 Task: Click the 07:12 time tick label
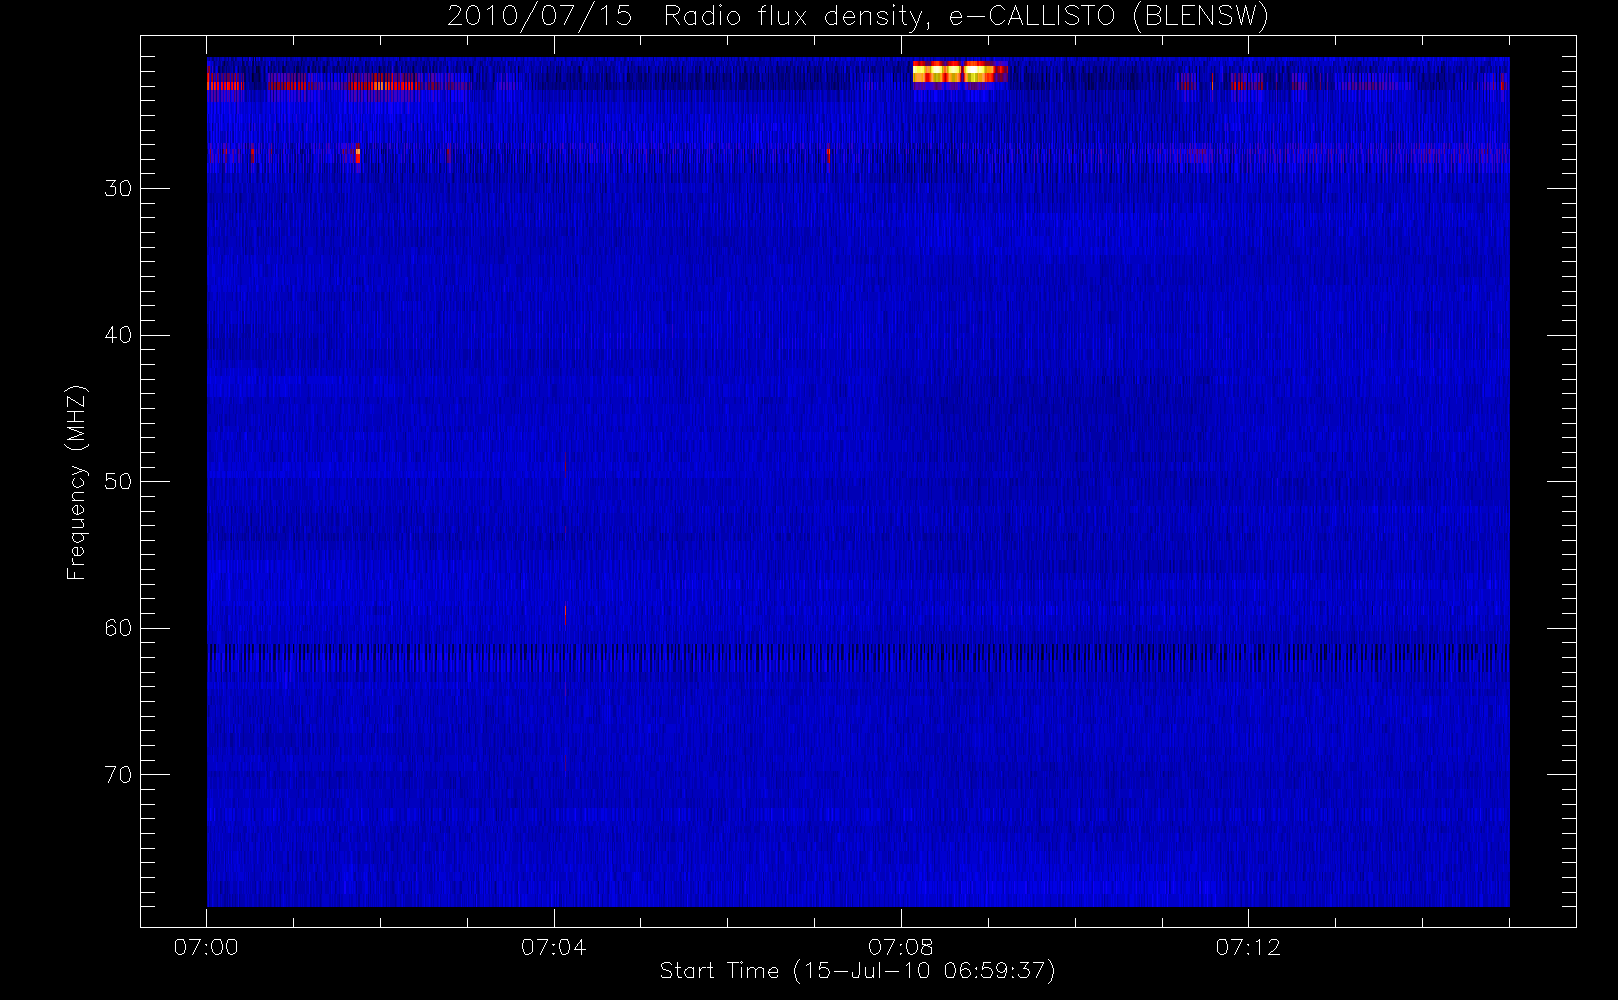pyautogui.click(x=1248, y=947)
